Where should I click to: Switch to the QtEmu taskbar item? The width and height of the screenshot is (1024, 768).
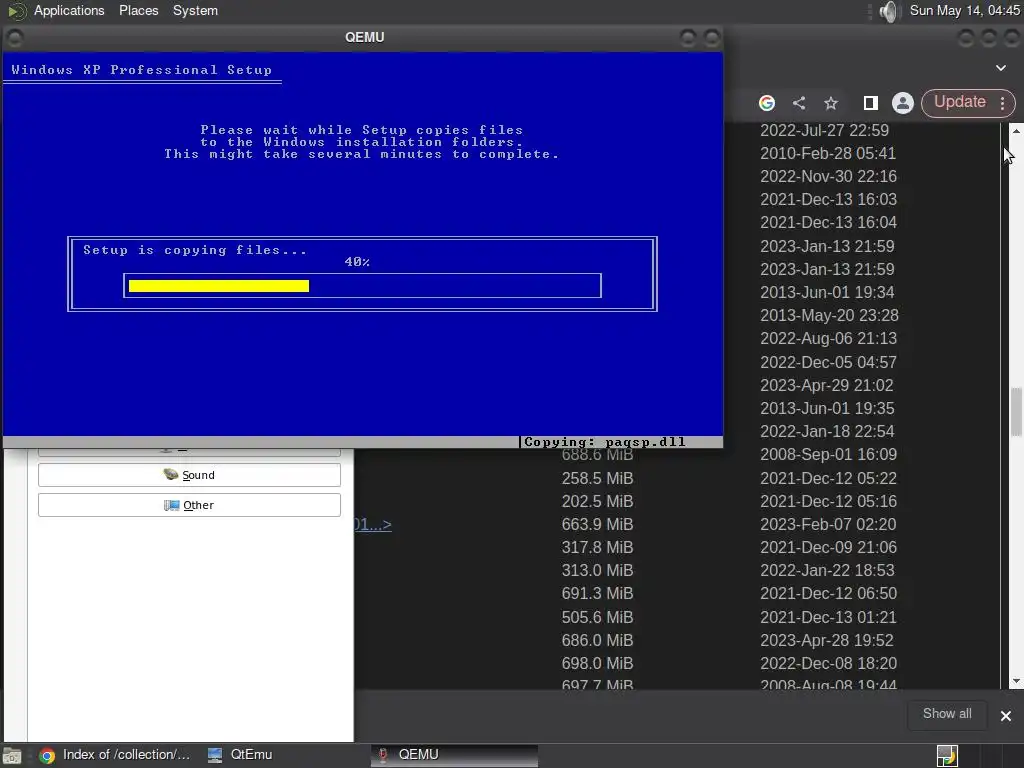[240, 755]
